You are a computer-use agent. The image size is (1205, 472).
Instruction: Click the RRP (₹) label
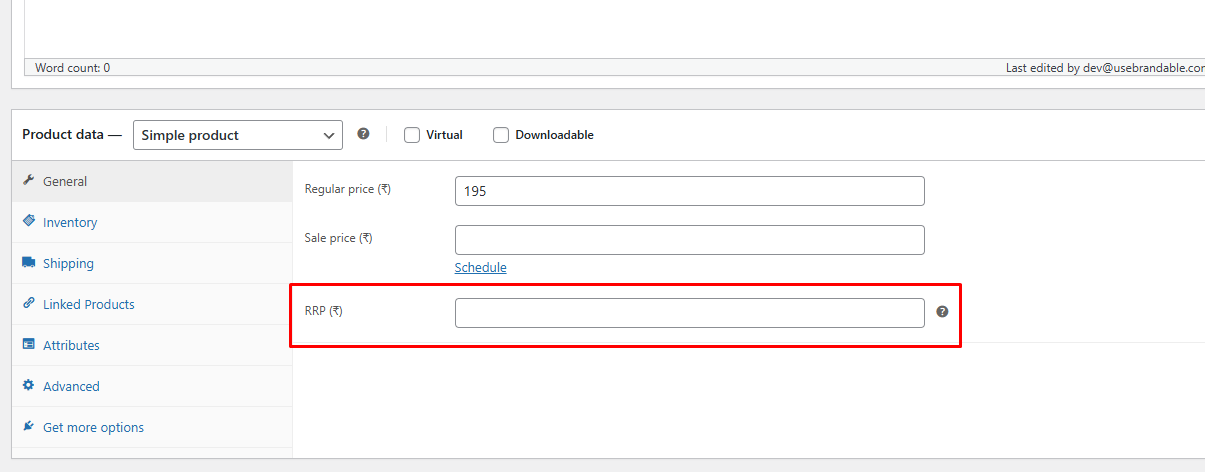323,311
